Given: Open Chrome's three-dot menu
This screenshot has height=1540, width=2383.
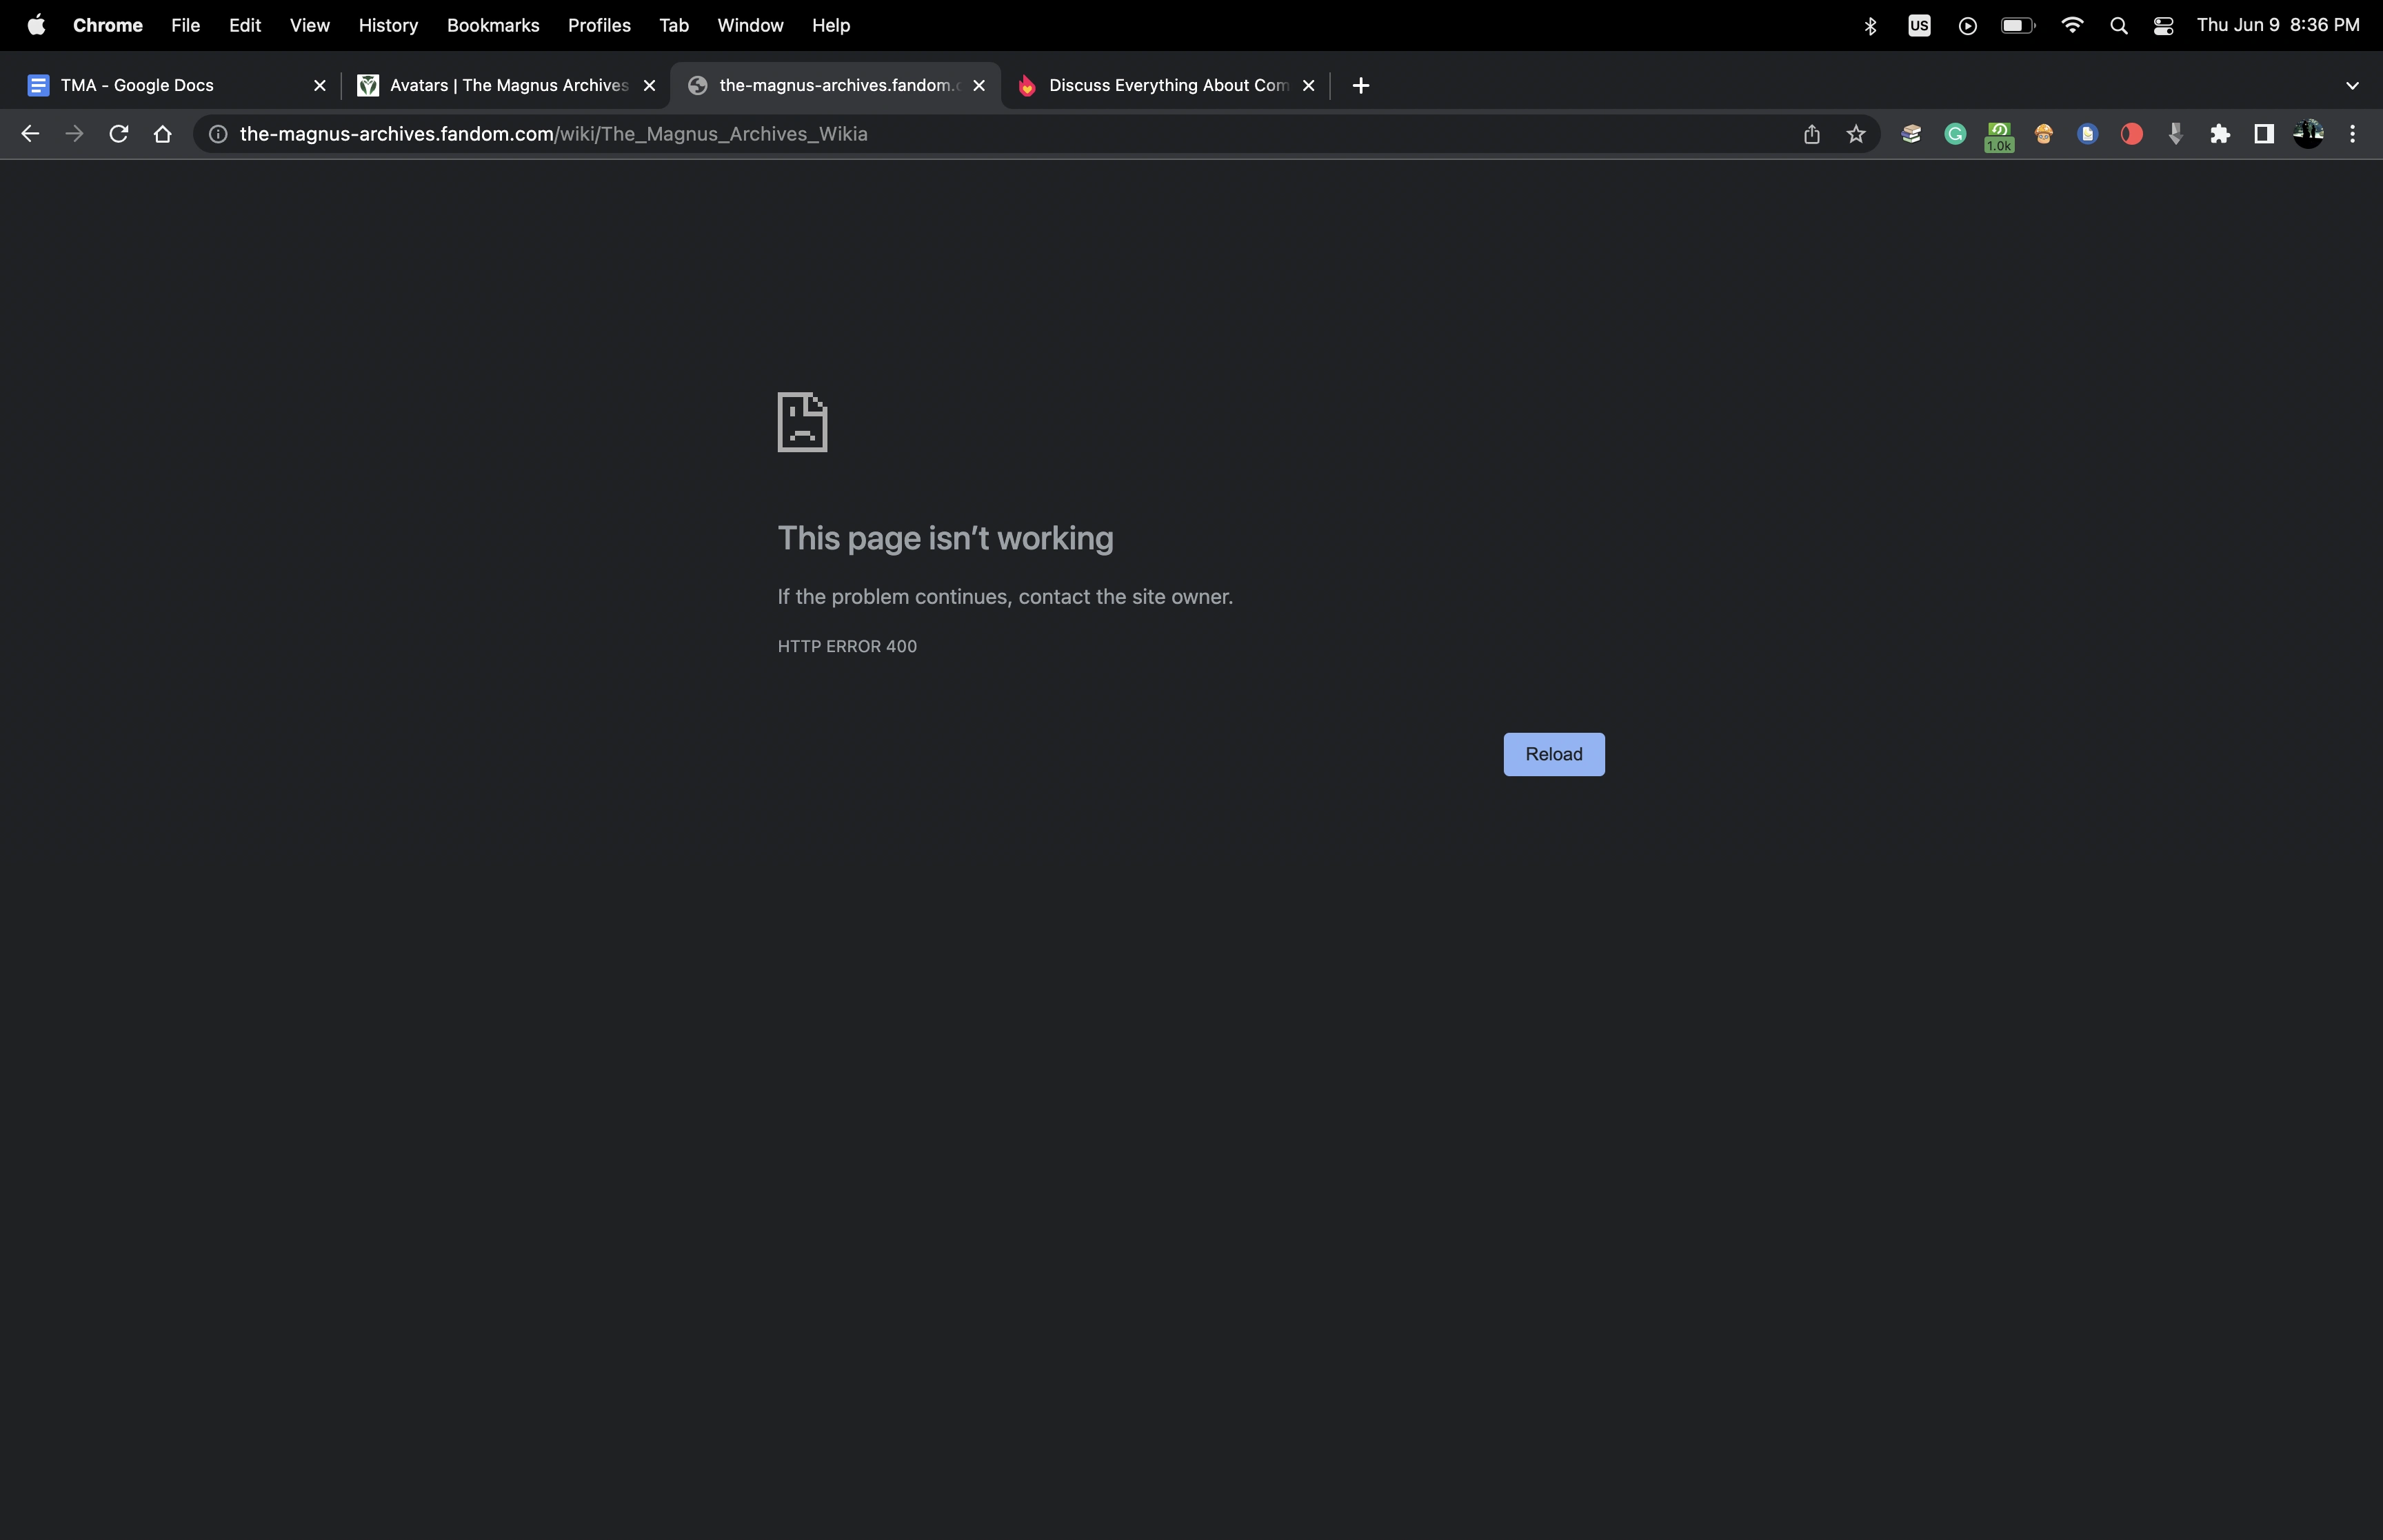Looking at the screenshot, I should [2353, 133].
